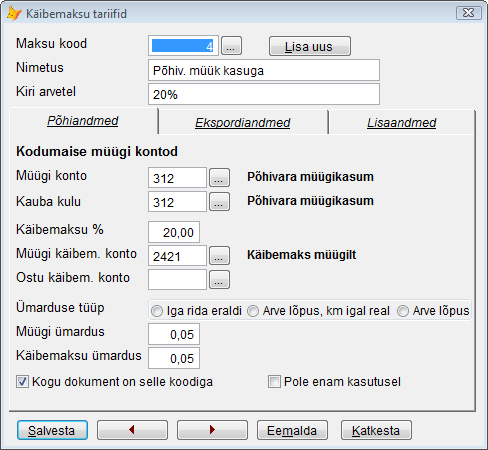Switch to the Ekspordiandmed tab
Image resolution: width=488 pixels, height=450 pixels.
(243, 122)
